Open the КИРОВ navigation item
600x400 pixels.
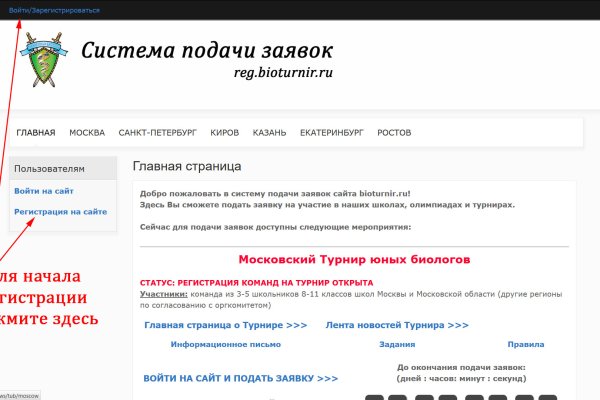coord(225,133)
